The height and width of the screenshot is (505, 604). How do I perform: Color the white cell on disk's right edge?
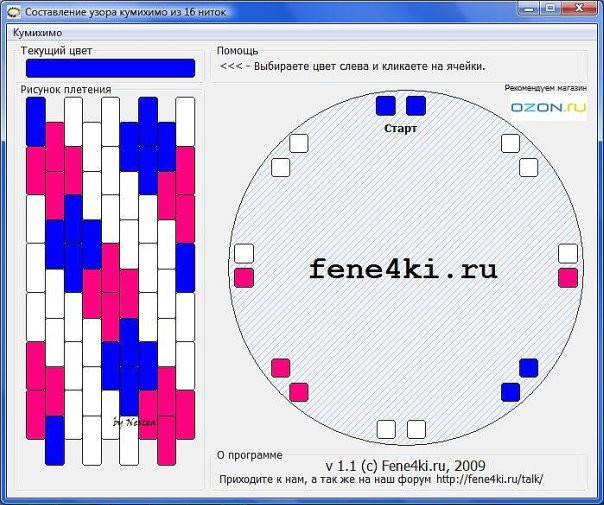pos(568,253)
